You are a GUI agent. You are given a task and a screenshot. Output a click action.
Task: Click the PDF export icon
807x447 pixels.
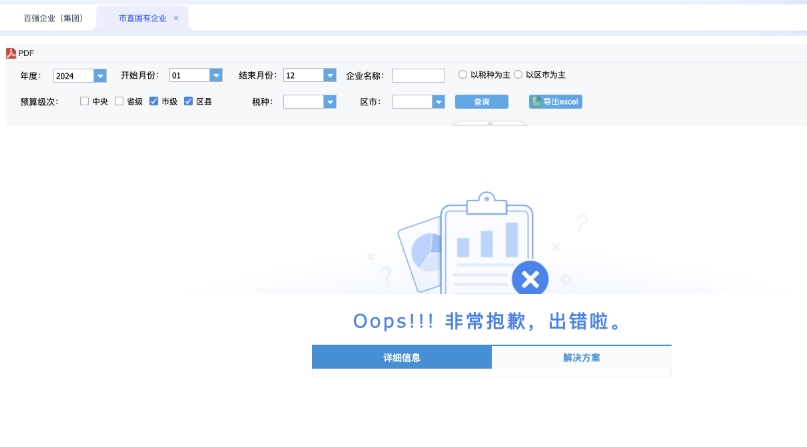point(11,53)
